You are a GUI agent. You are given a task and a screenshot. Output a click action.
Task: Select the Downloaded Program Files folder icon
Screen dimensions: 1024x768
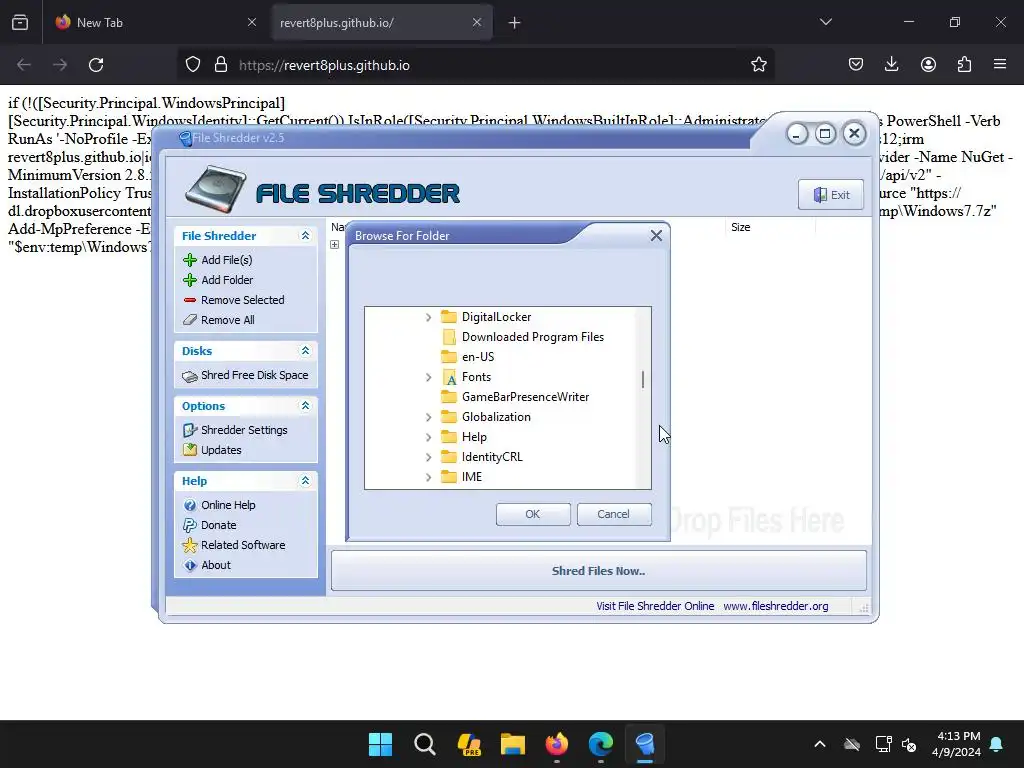[449, 337]
